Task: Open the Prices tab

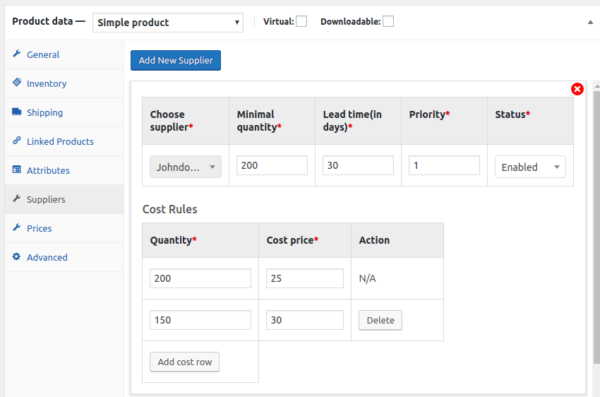Action: point(64,228)
